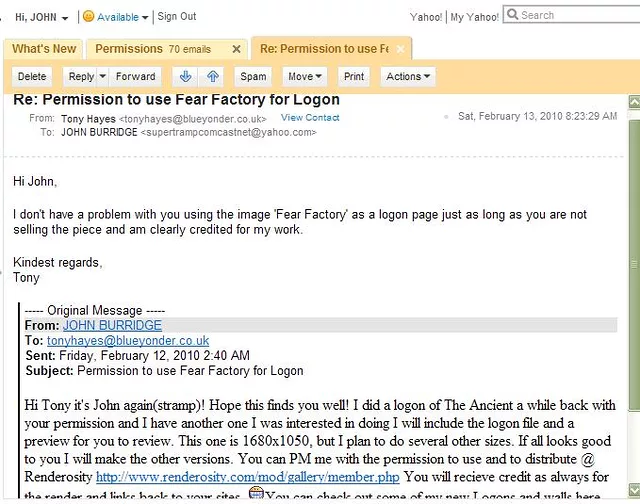Image resolution: width=640 pixels, height=504 pixels.
Task: Click the down arrow next message icon
Action: coord(185,76)
